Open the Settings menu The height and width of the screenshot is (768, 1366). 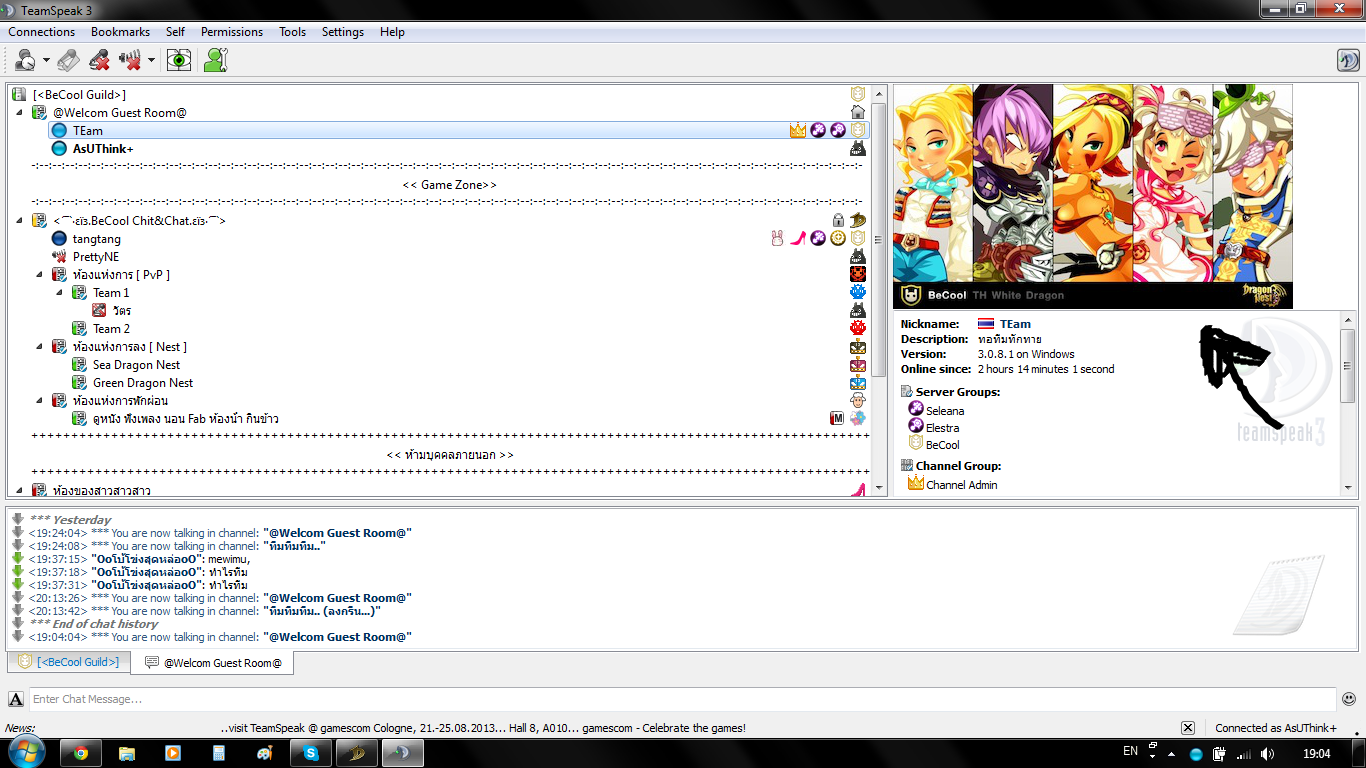coord(343,32)
